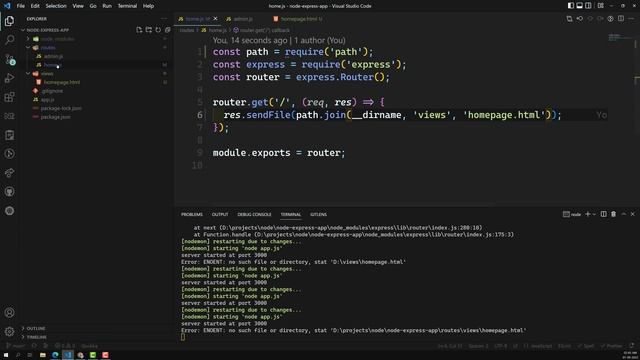Viewport: 640px width, 360px height.
Task: Open the Go menu
Action: coord(93,6)
